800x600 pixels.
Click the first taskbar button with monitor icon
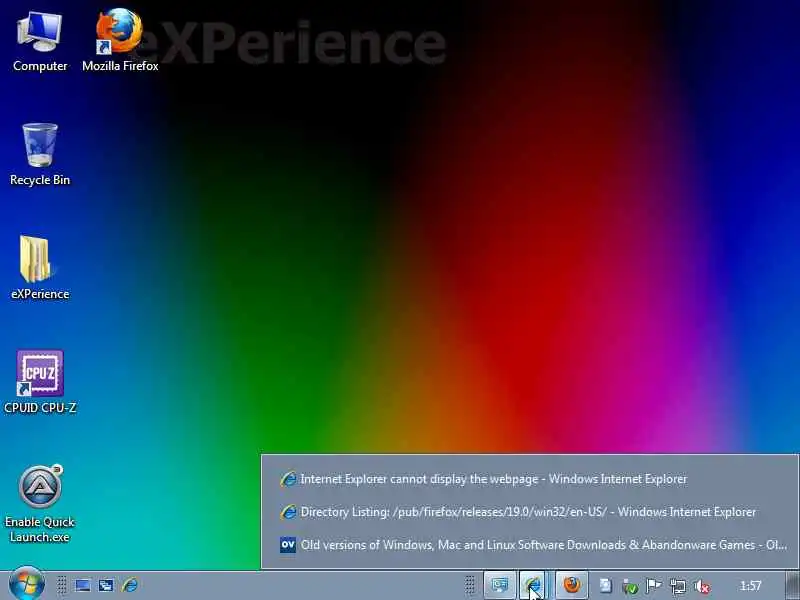click(499, 585)
